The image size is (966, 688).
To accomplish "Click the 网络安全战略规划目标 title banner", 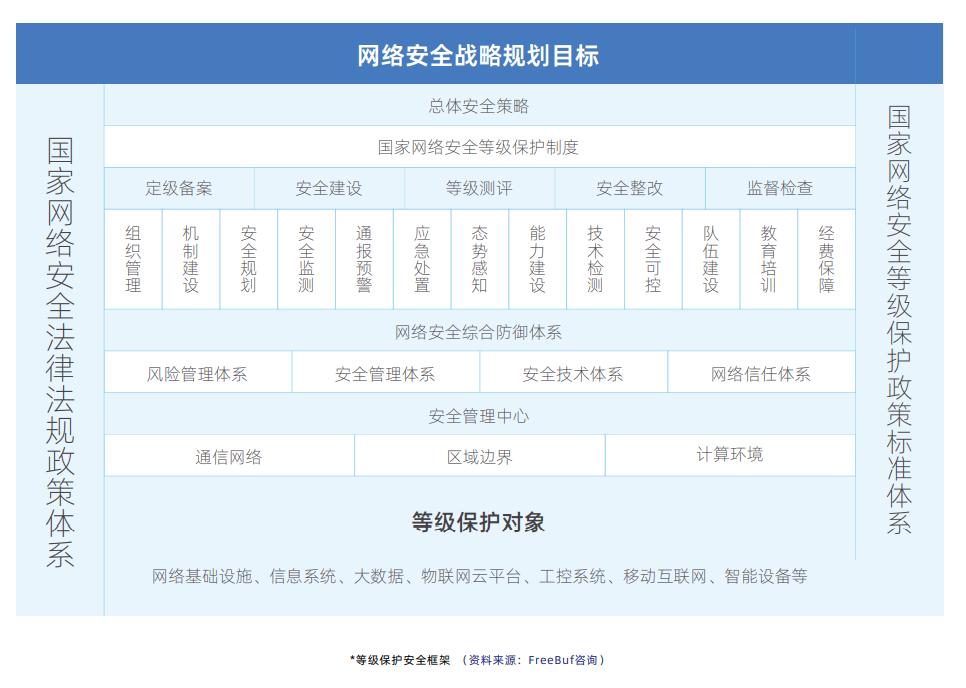I will point(478,55).
